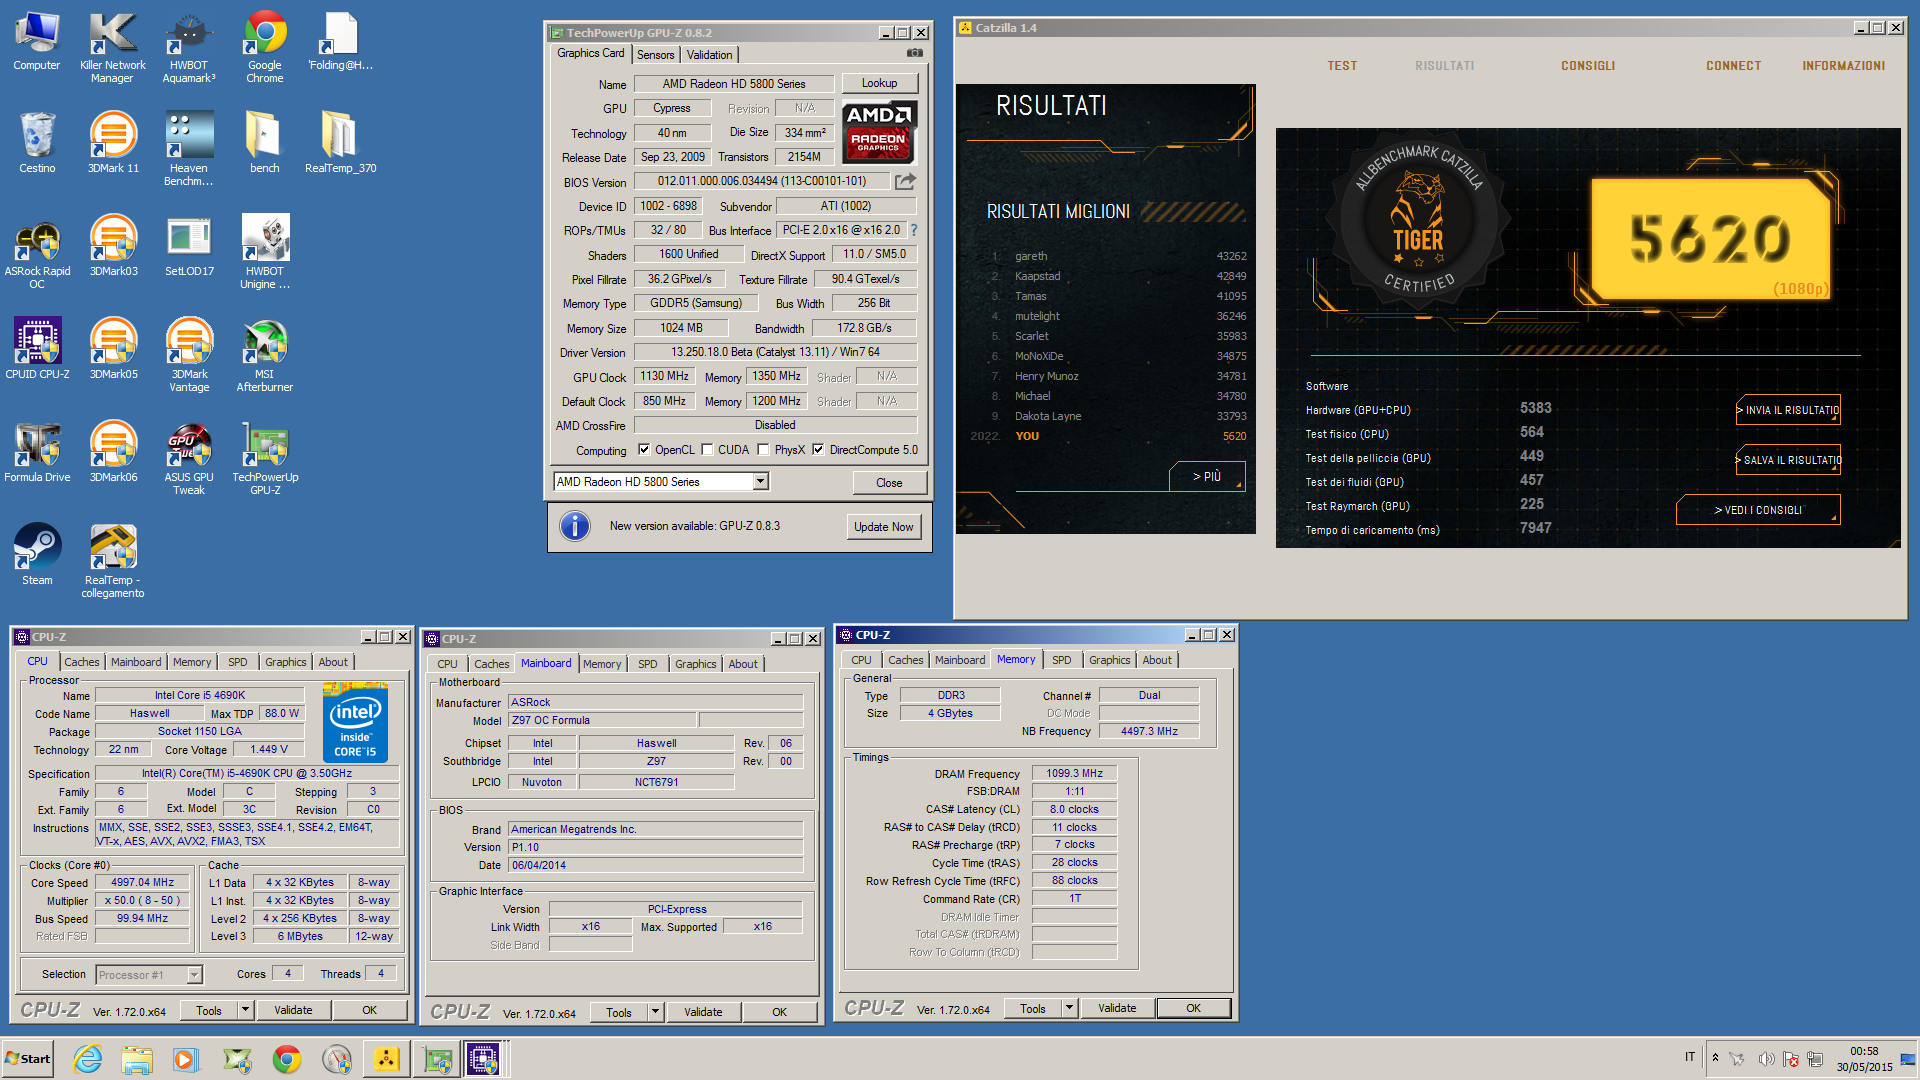The height and width of the screenshot is (1080, 1920).
Task: Switch to the Validation tab in GPU-Z
Action: (709, 55)
